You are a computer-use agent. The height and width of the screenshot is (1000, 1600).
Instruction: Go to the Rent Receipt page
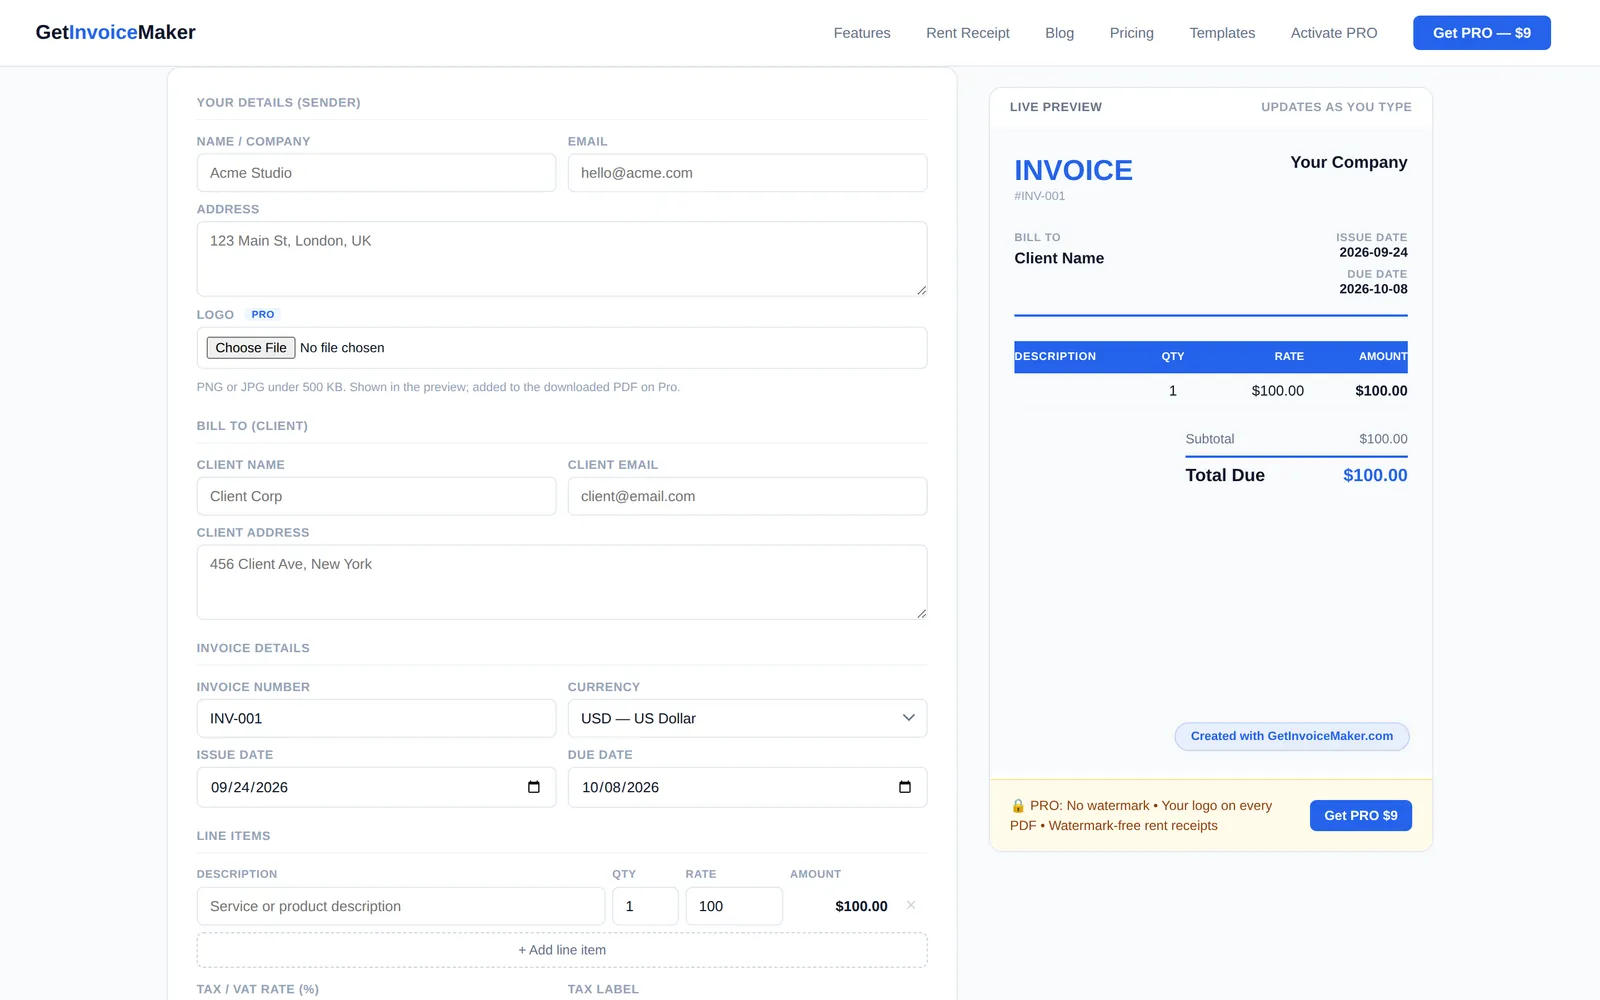[x=968, y=33]
